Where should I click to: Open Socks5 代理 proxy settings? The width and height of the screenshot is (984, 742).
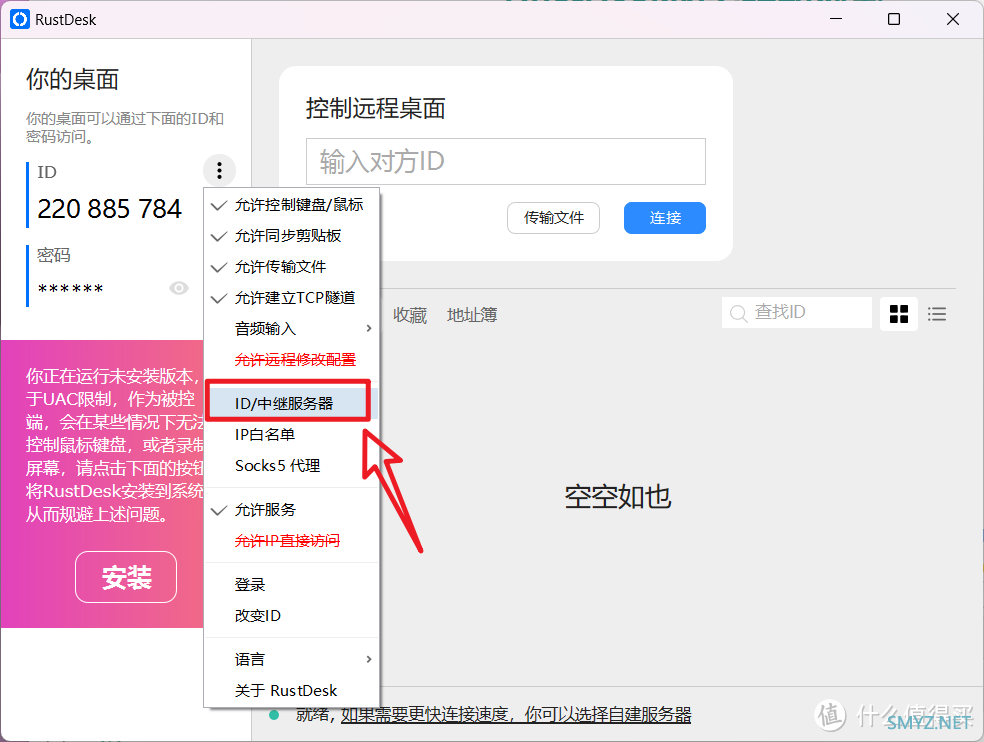(x=292, y=466)
